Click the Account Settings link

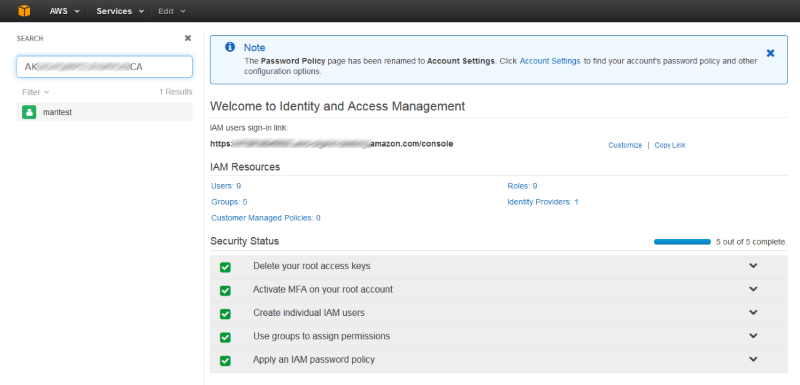[550, 61]
